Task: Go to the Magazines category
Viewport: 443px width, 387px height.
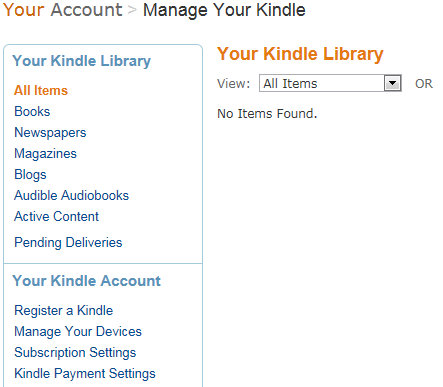Action: 46,154
